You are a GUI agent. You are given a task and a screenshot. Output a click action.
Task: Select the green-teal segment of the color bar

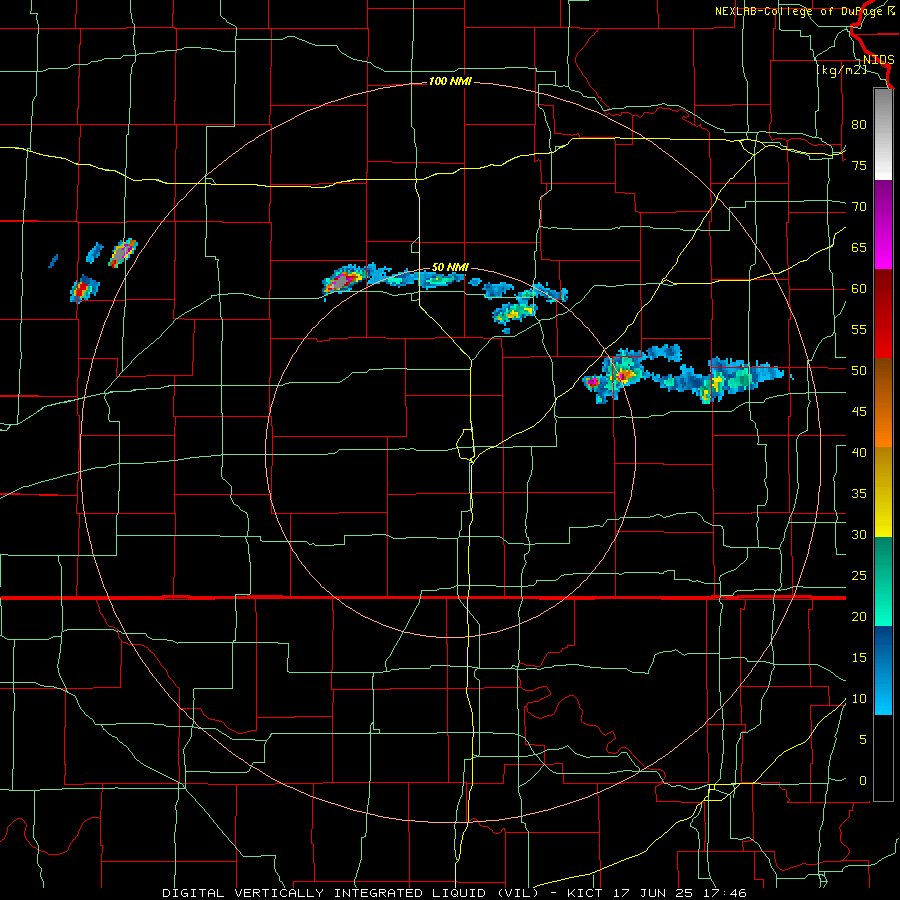click(883, 581)
